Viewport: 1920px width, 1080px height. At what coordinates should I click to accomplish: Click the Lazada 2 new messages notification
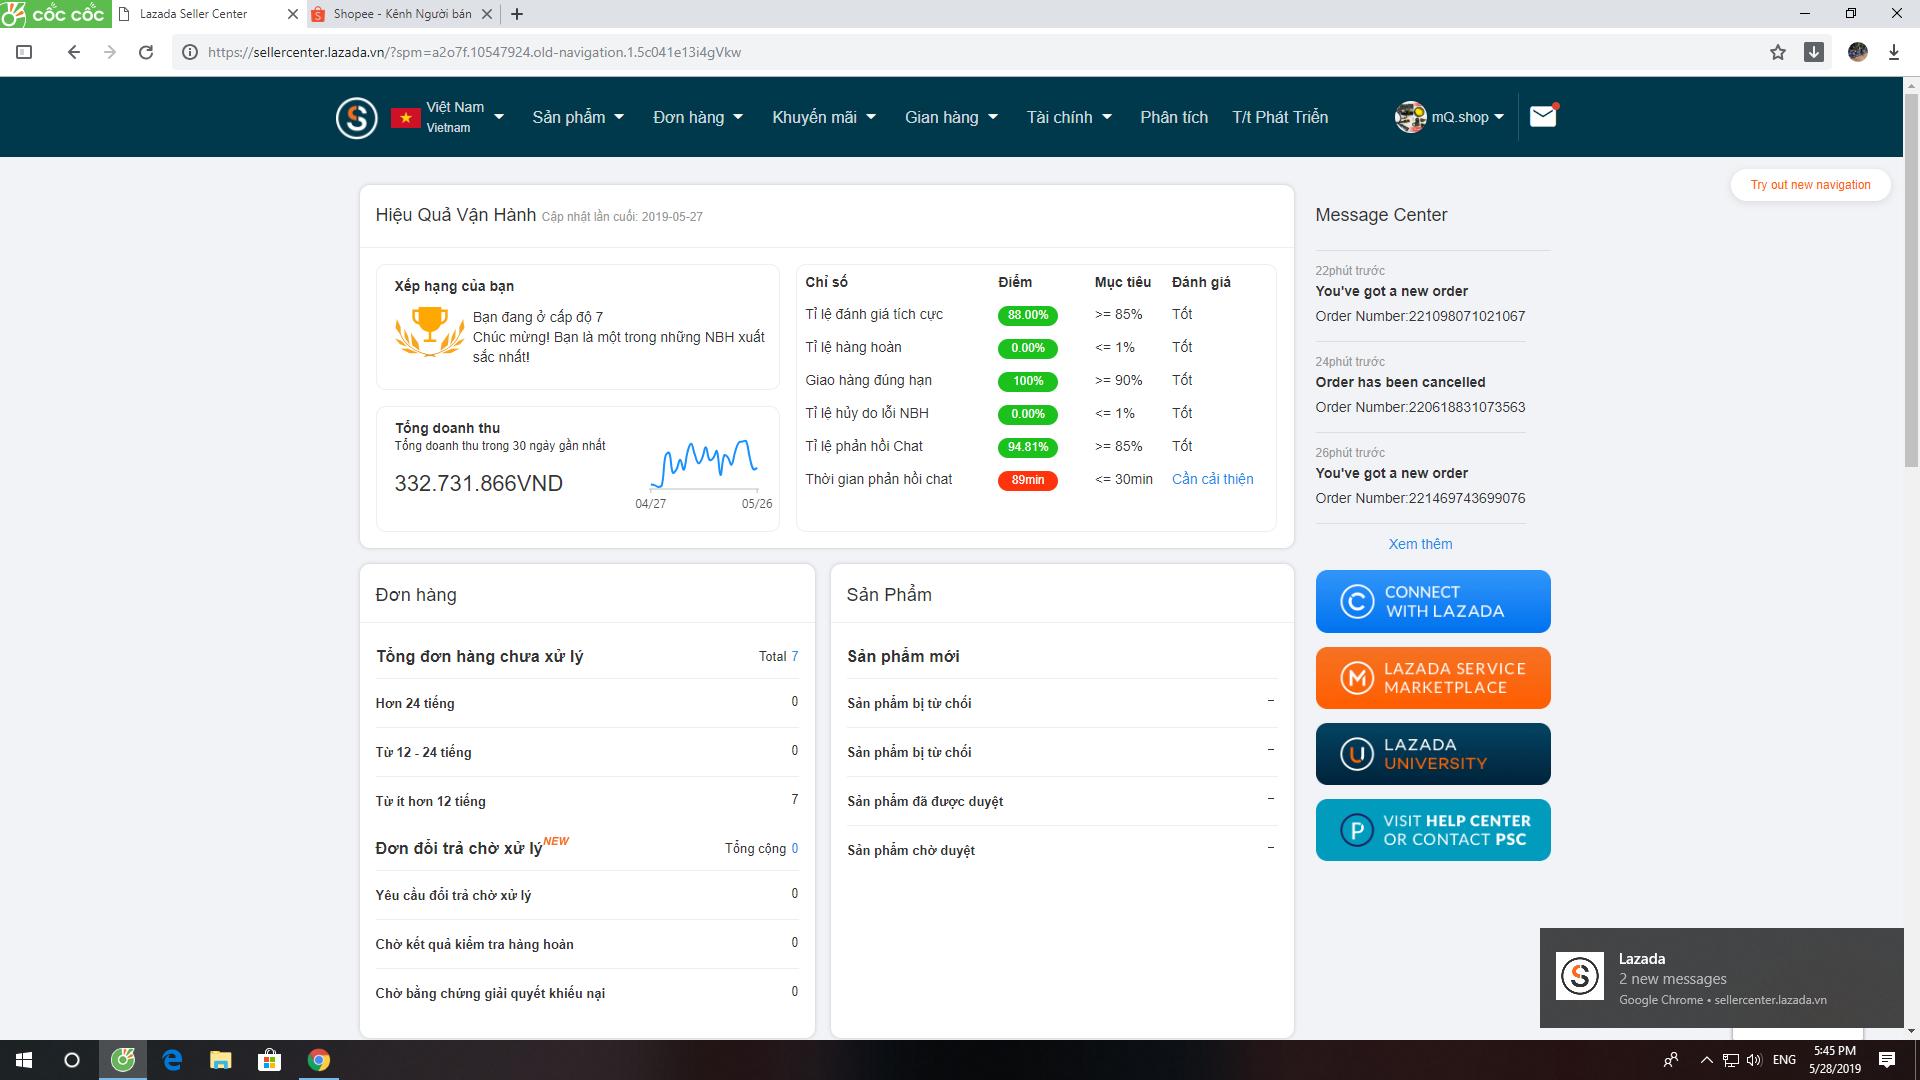pyautogui.click(x=1721, y=978)
